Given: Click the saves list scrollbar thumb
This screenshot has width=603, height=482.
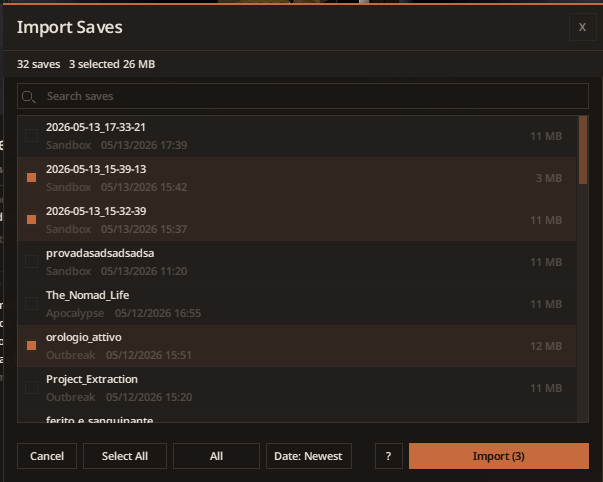Looking at the screenshot, I should (583, 150).
